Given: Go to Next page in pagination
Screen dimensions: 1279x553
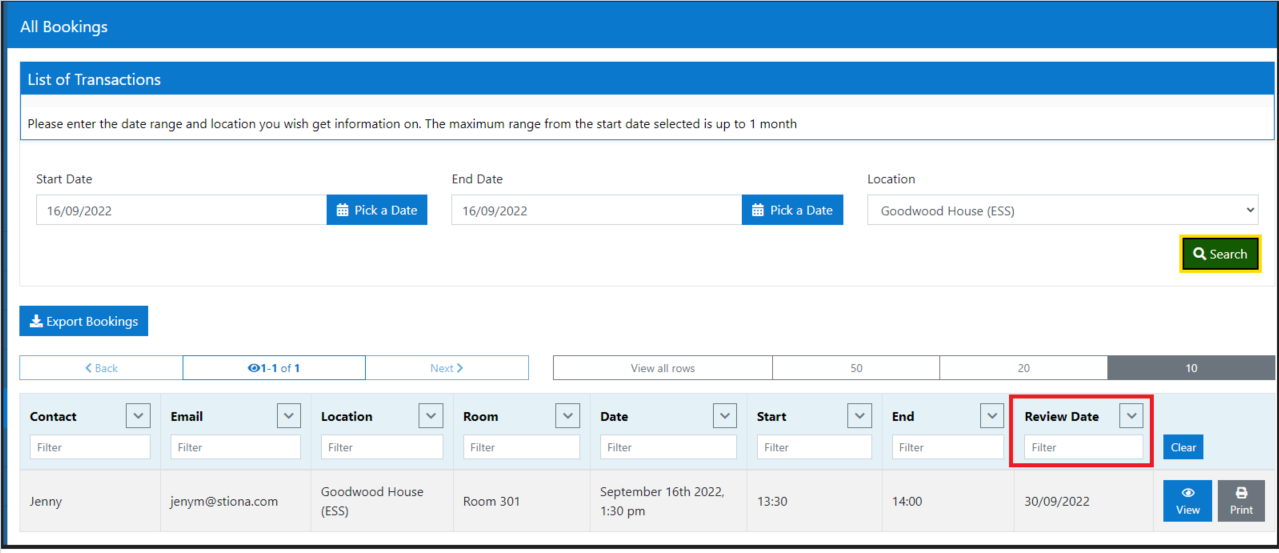Looking at the screenshot, I should 447,368.
